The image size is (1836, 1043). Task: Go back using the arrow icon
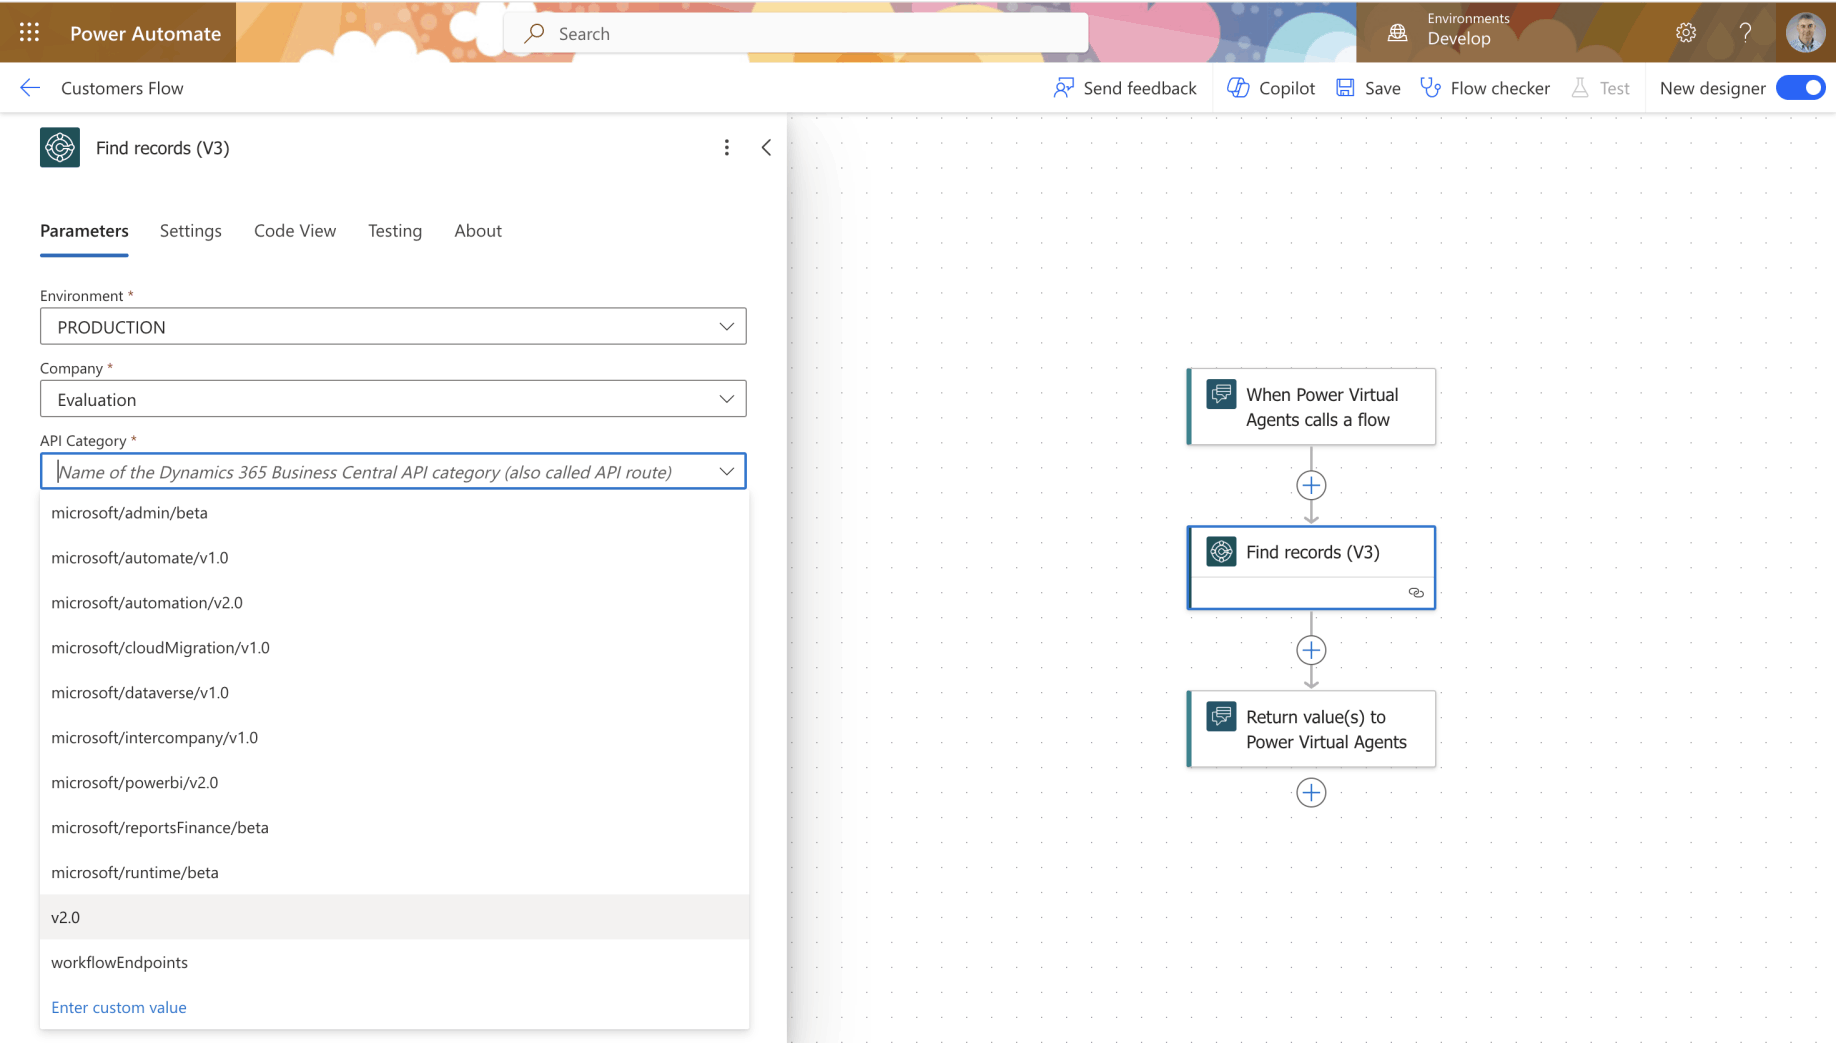click(30, 88)
